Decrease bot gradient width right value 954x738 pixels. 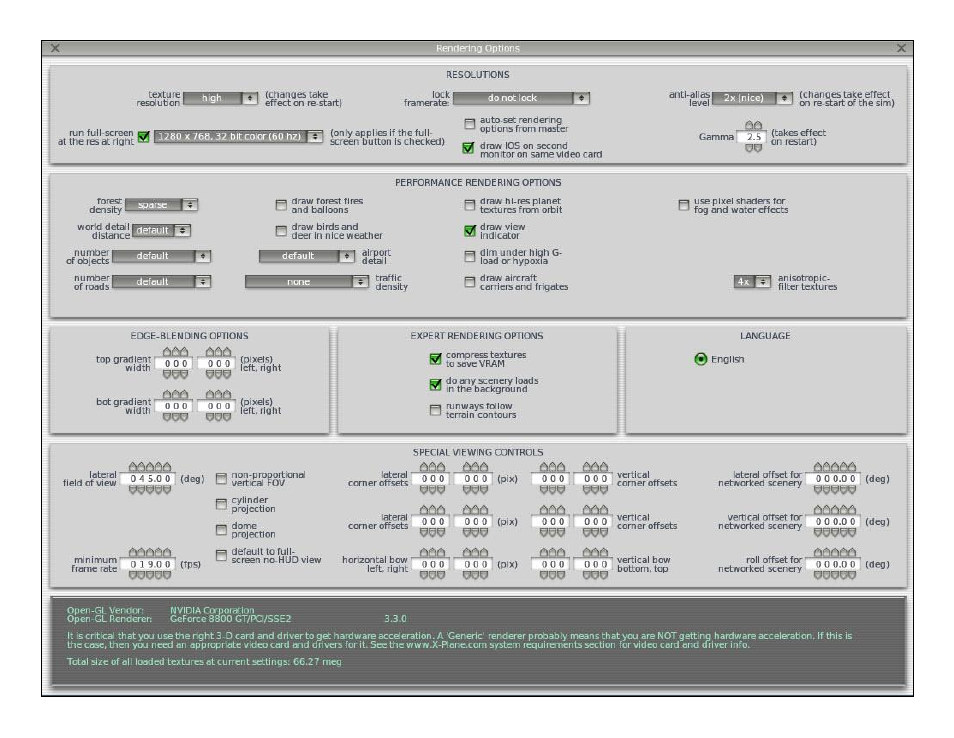pos(218,417)
